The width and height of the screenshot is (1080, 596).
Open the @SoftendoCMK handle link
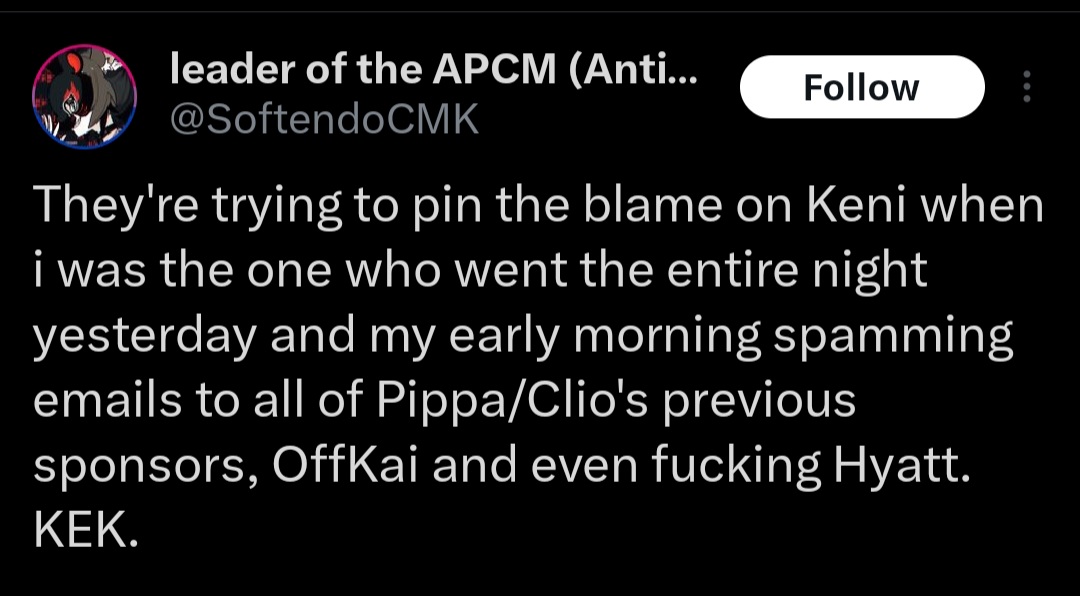[x=324, y=119]
